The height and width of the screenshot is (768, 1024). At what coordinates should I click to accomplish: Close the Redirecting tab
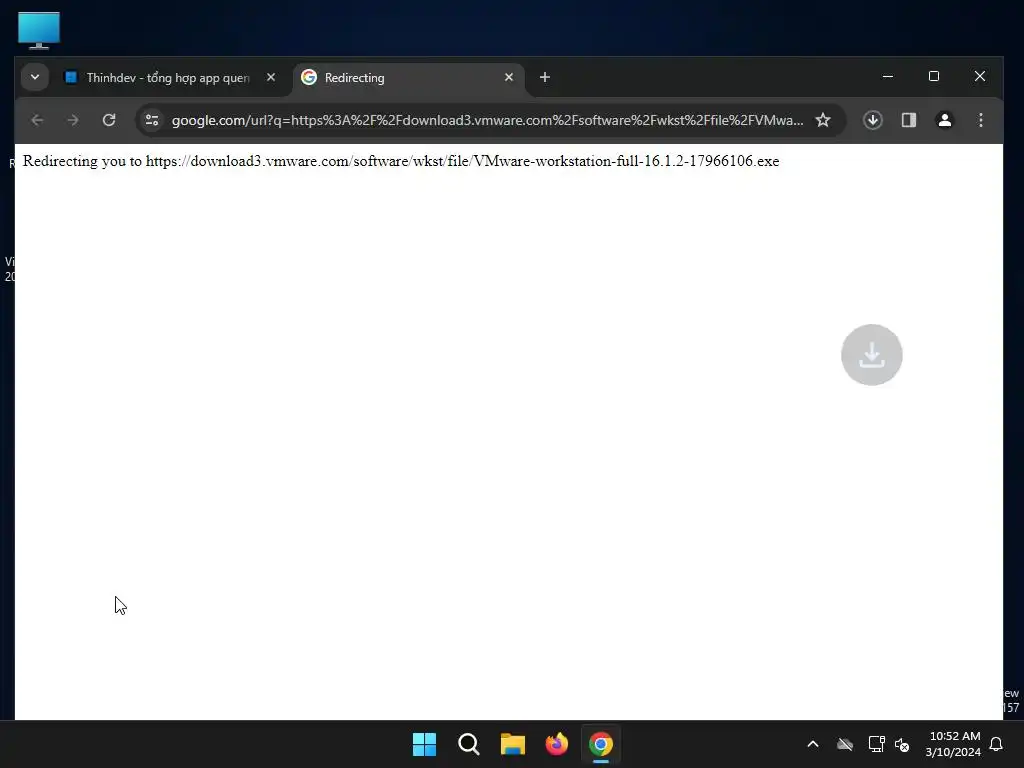point(509,78)
